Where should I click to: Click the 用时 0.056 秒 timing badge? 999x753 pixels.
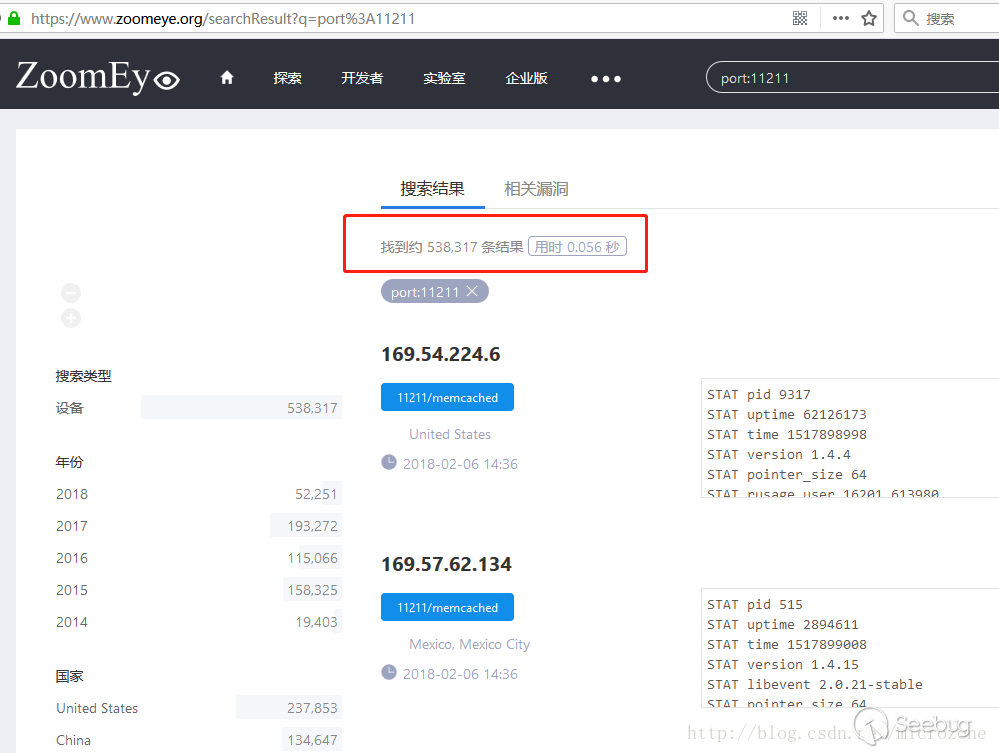pyautogui.click(x=577, y=247)
